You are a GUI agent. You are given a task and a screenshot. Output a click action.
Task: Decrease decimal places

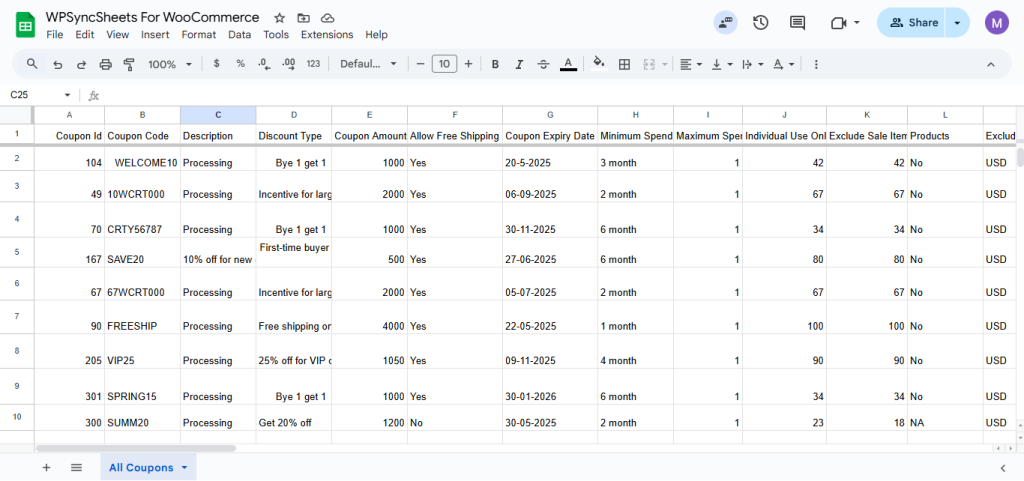tap(264, 64)
